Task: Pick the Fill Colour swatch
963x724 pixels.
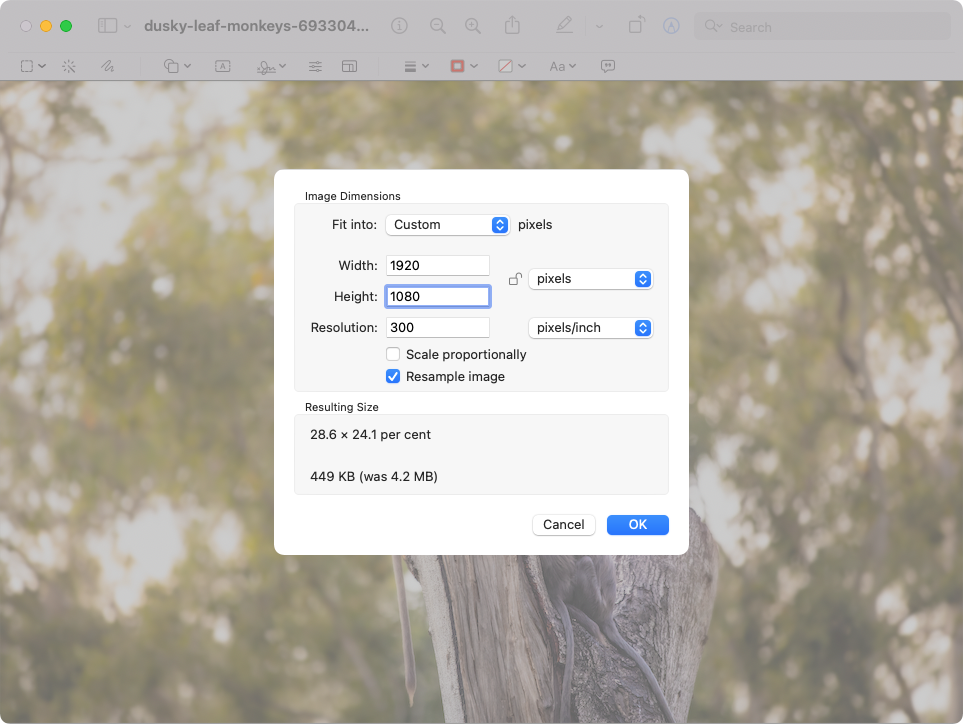Action: pos(505,66)
